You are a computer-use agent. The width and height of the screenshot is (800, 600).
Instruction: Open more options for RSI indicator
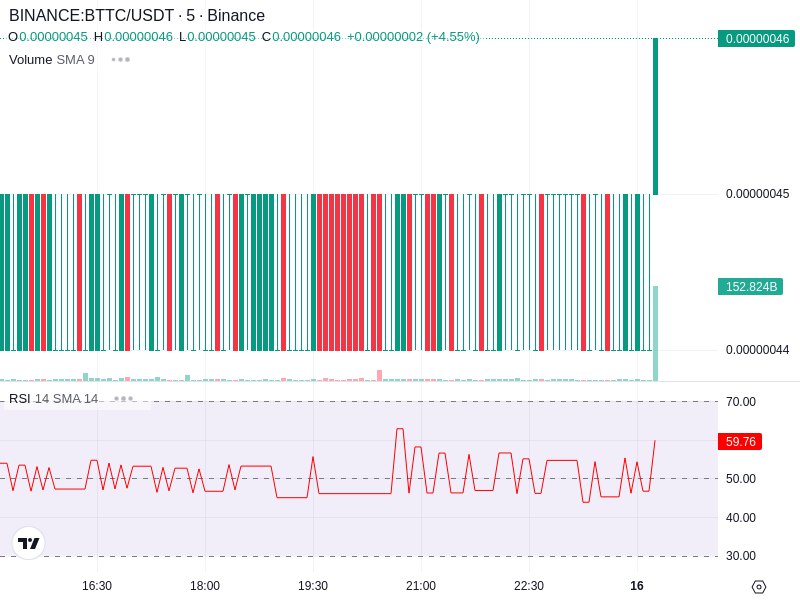(x=124, y=398)
